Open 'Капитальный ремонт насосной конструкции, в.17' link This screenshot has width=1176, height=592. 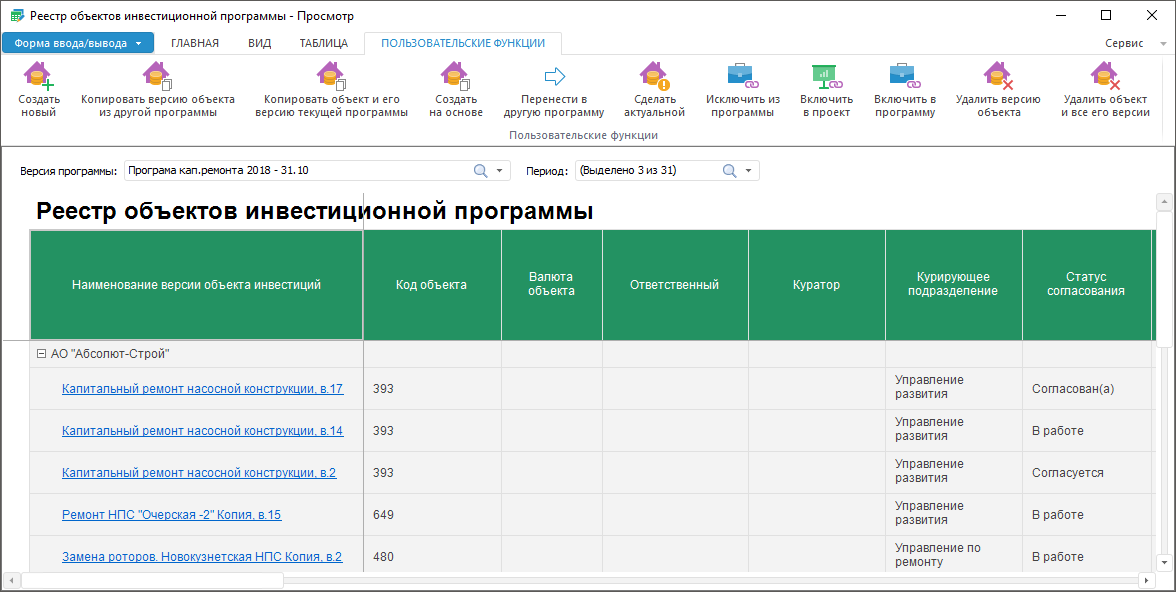202,389
